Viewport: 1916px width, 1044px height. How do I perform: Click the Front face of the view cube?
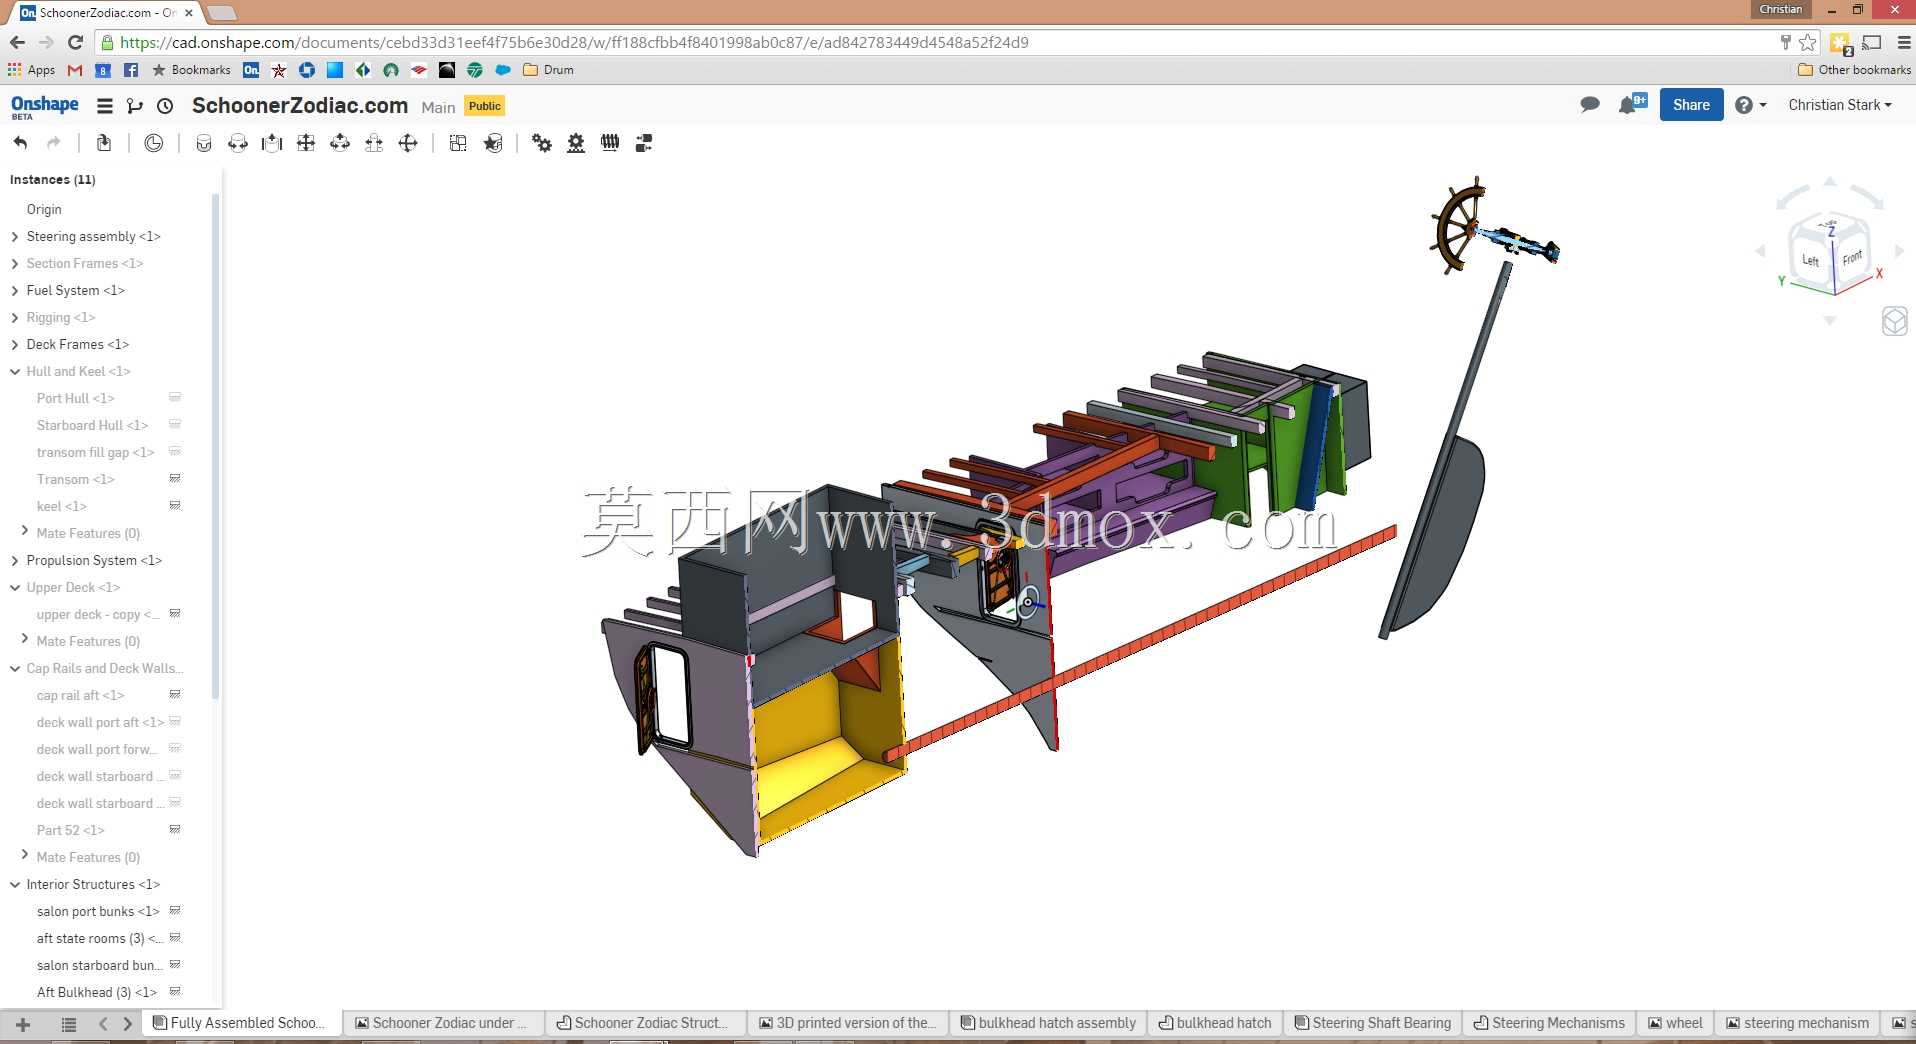[x=1852, y=258]
